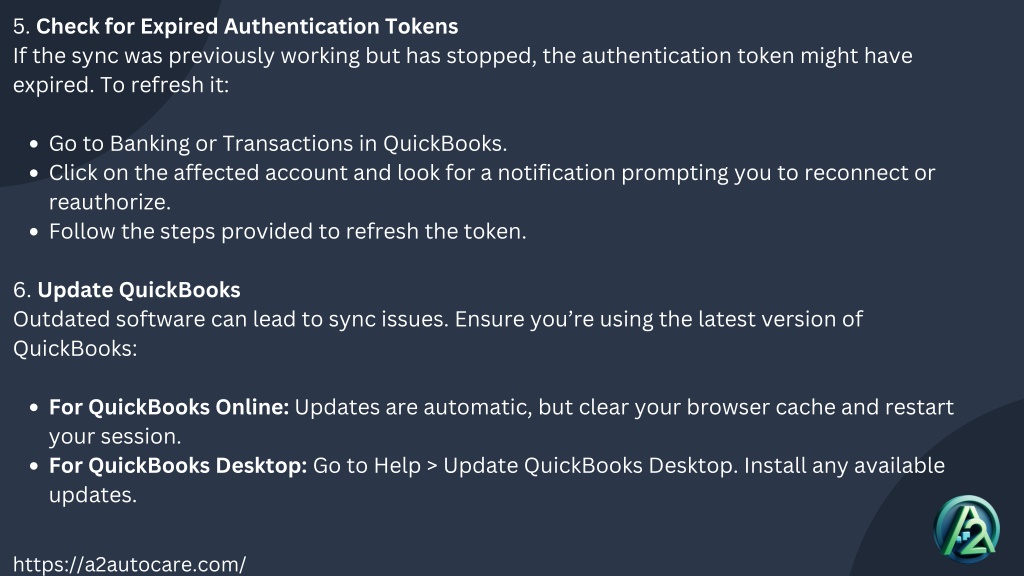
Task: Click the A2 logo icon
Action: click(x=967, y=529)
